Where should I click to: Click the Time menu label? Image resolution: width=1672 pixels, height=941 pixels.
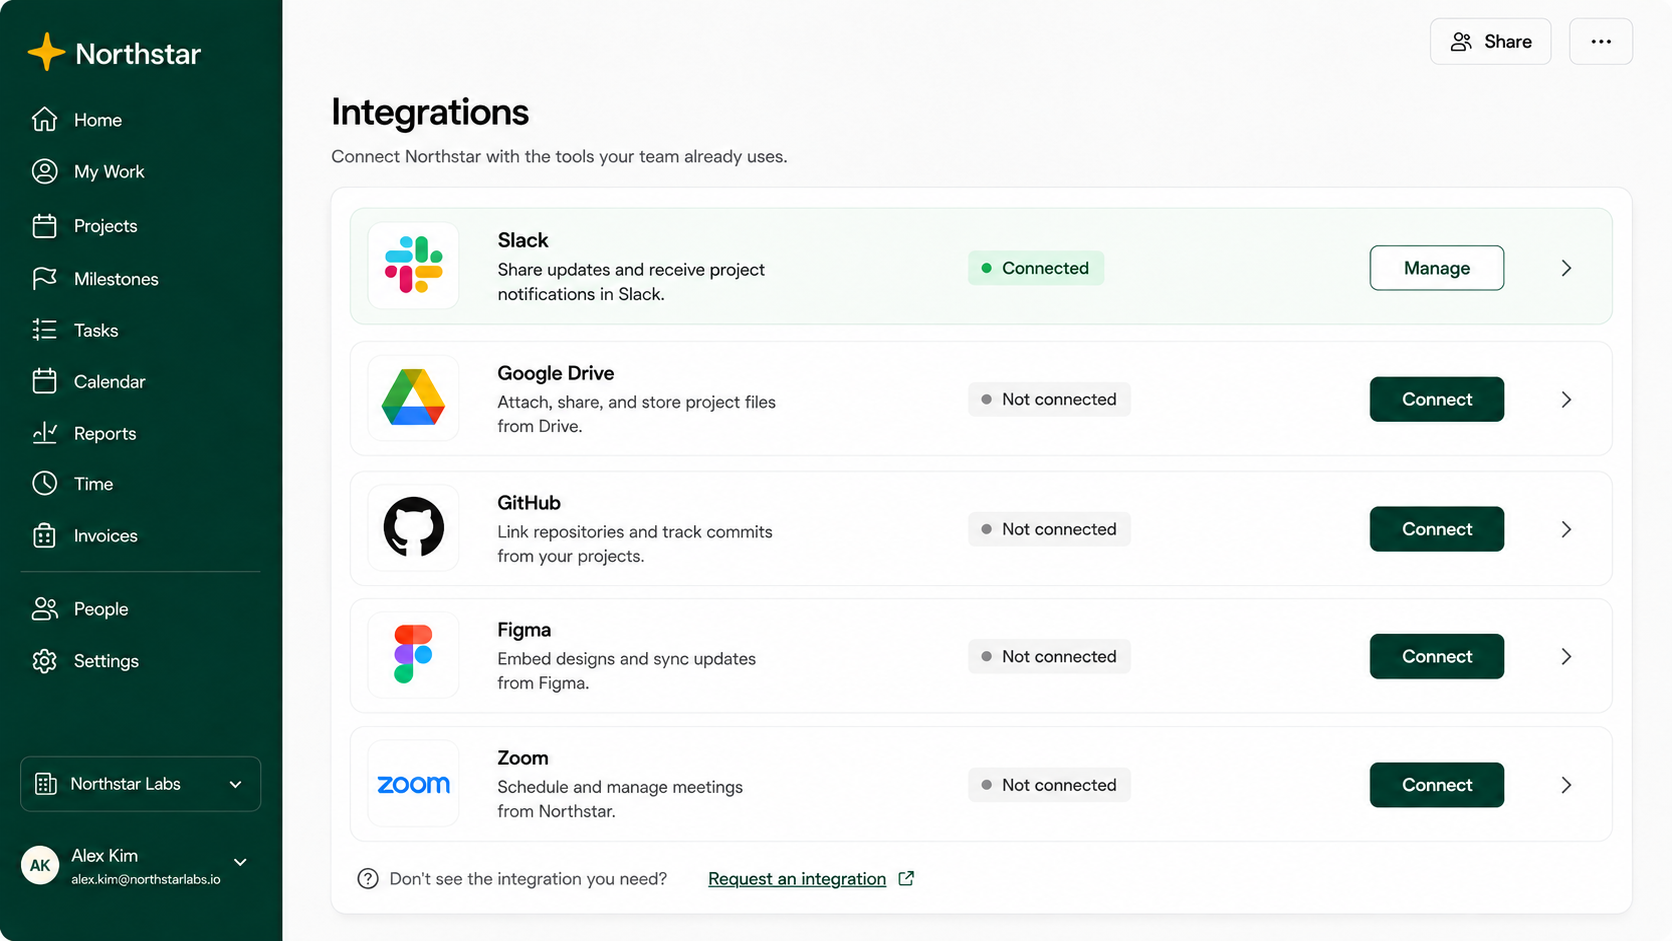[93, 484]
